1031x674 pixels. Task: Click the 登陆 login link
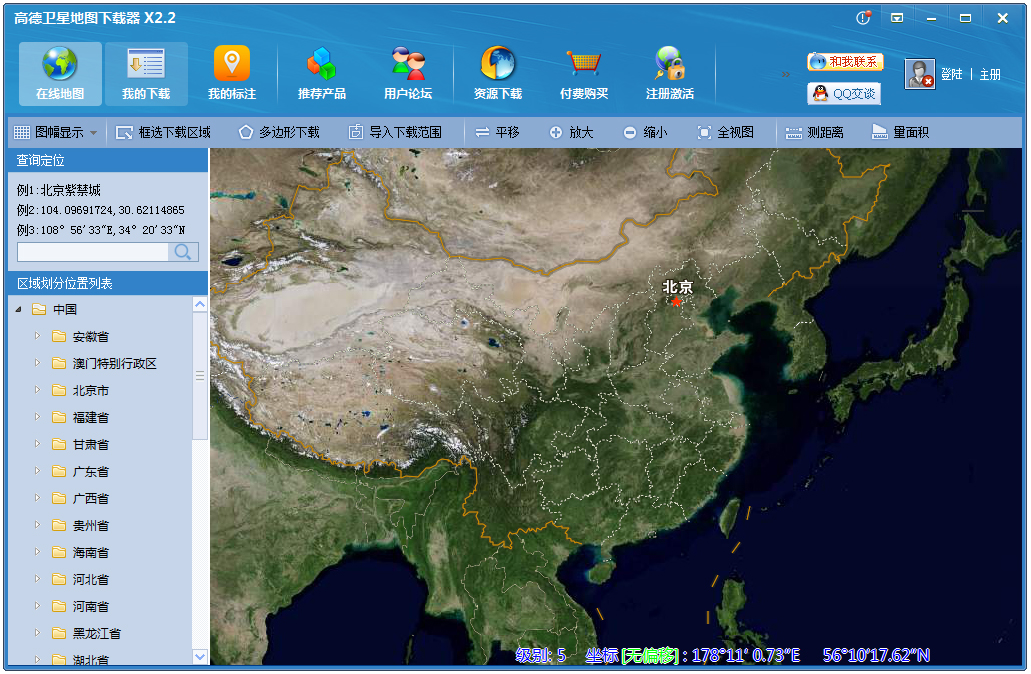951,75
